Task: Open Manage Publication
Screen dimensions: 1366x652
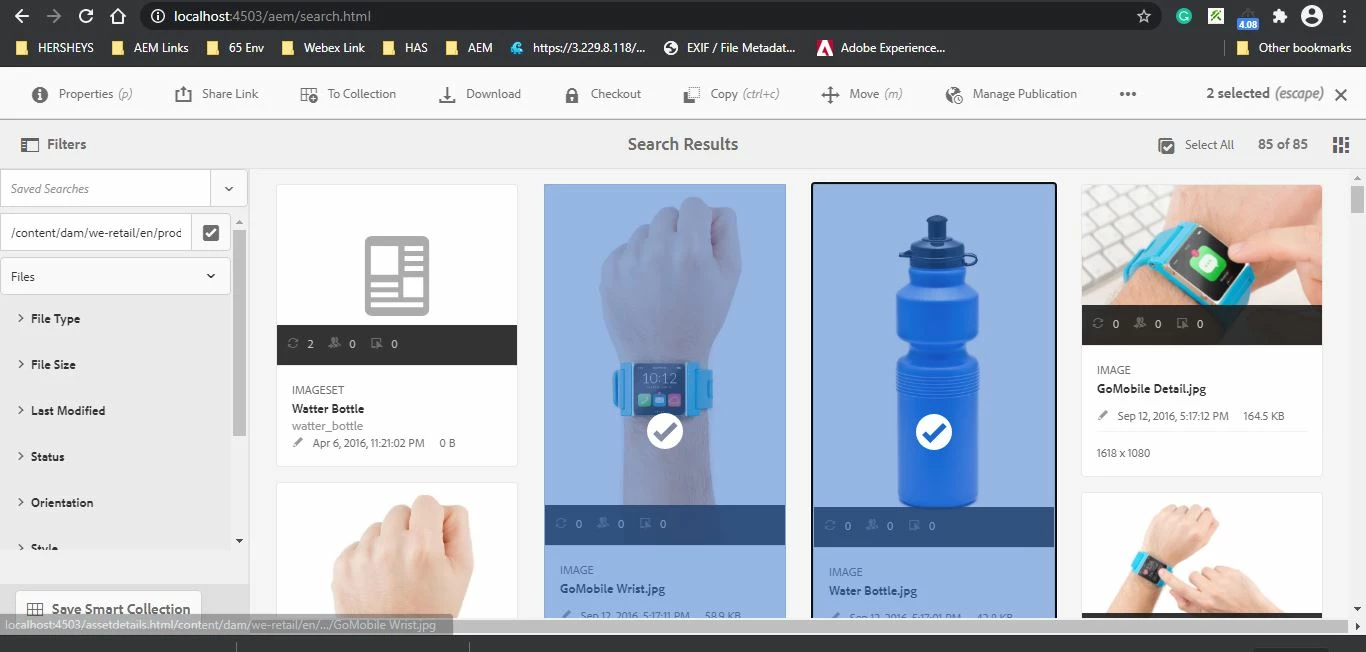Action: 1011,94
